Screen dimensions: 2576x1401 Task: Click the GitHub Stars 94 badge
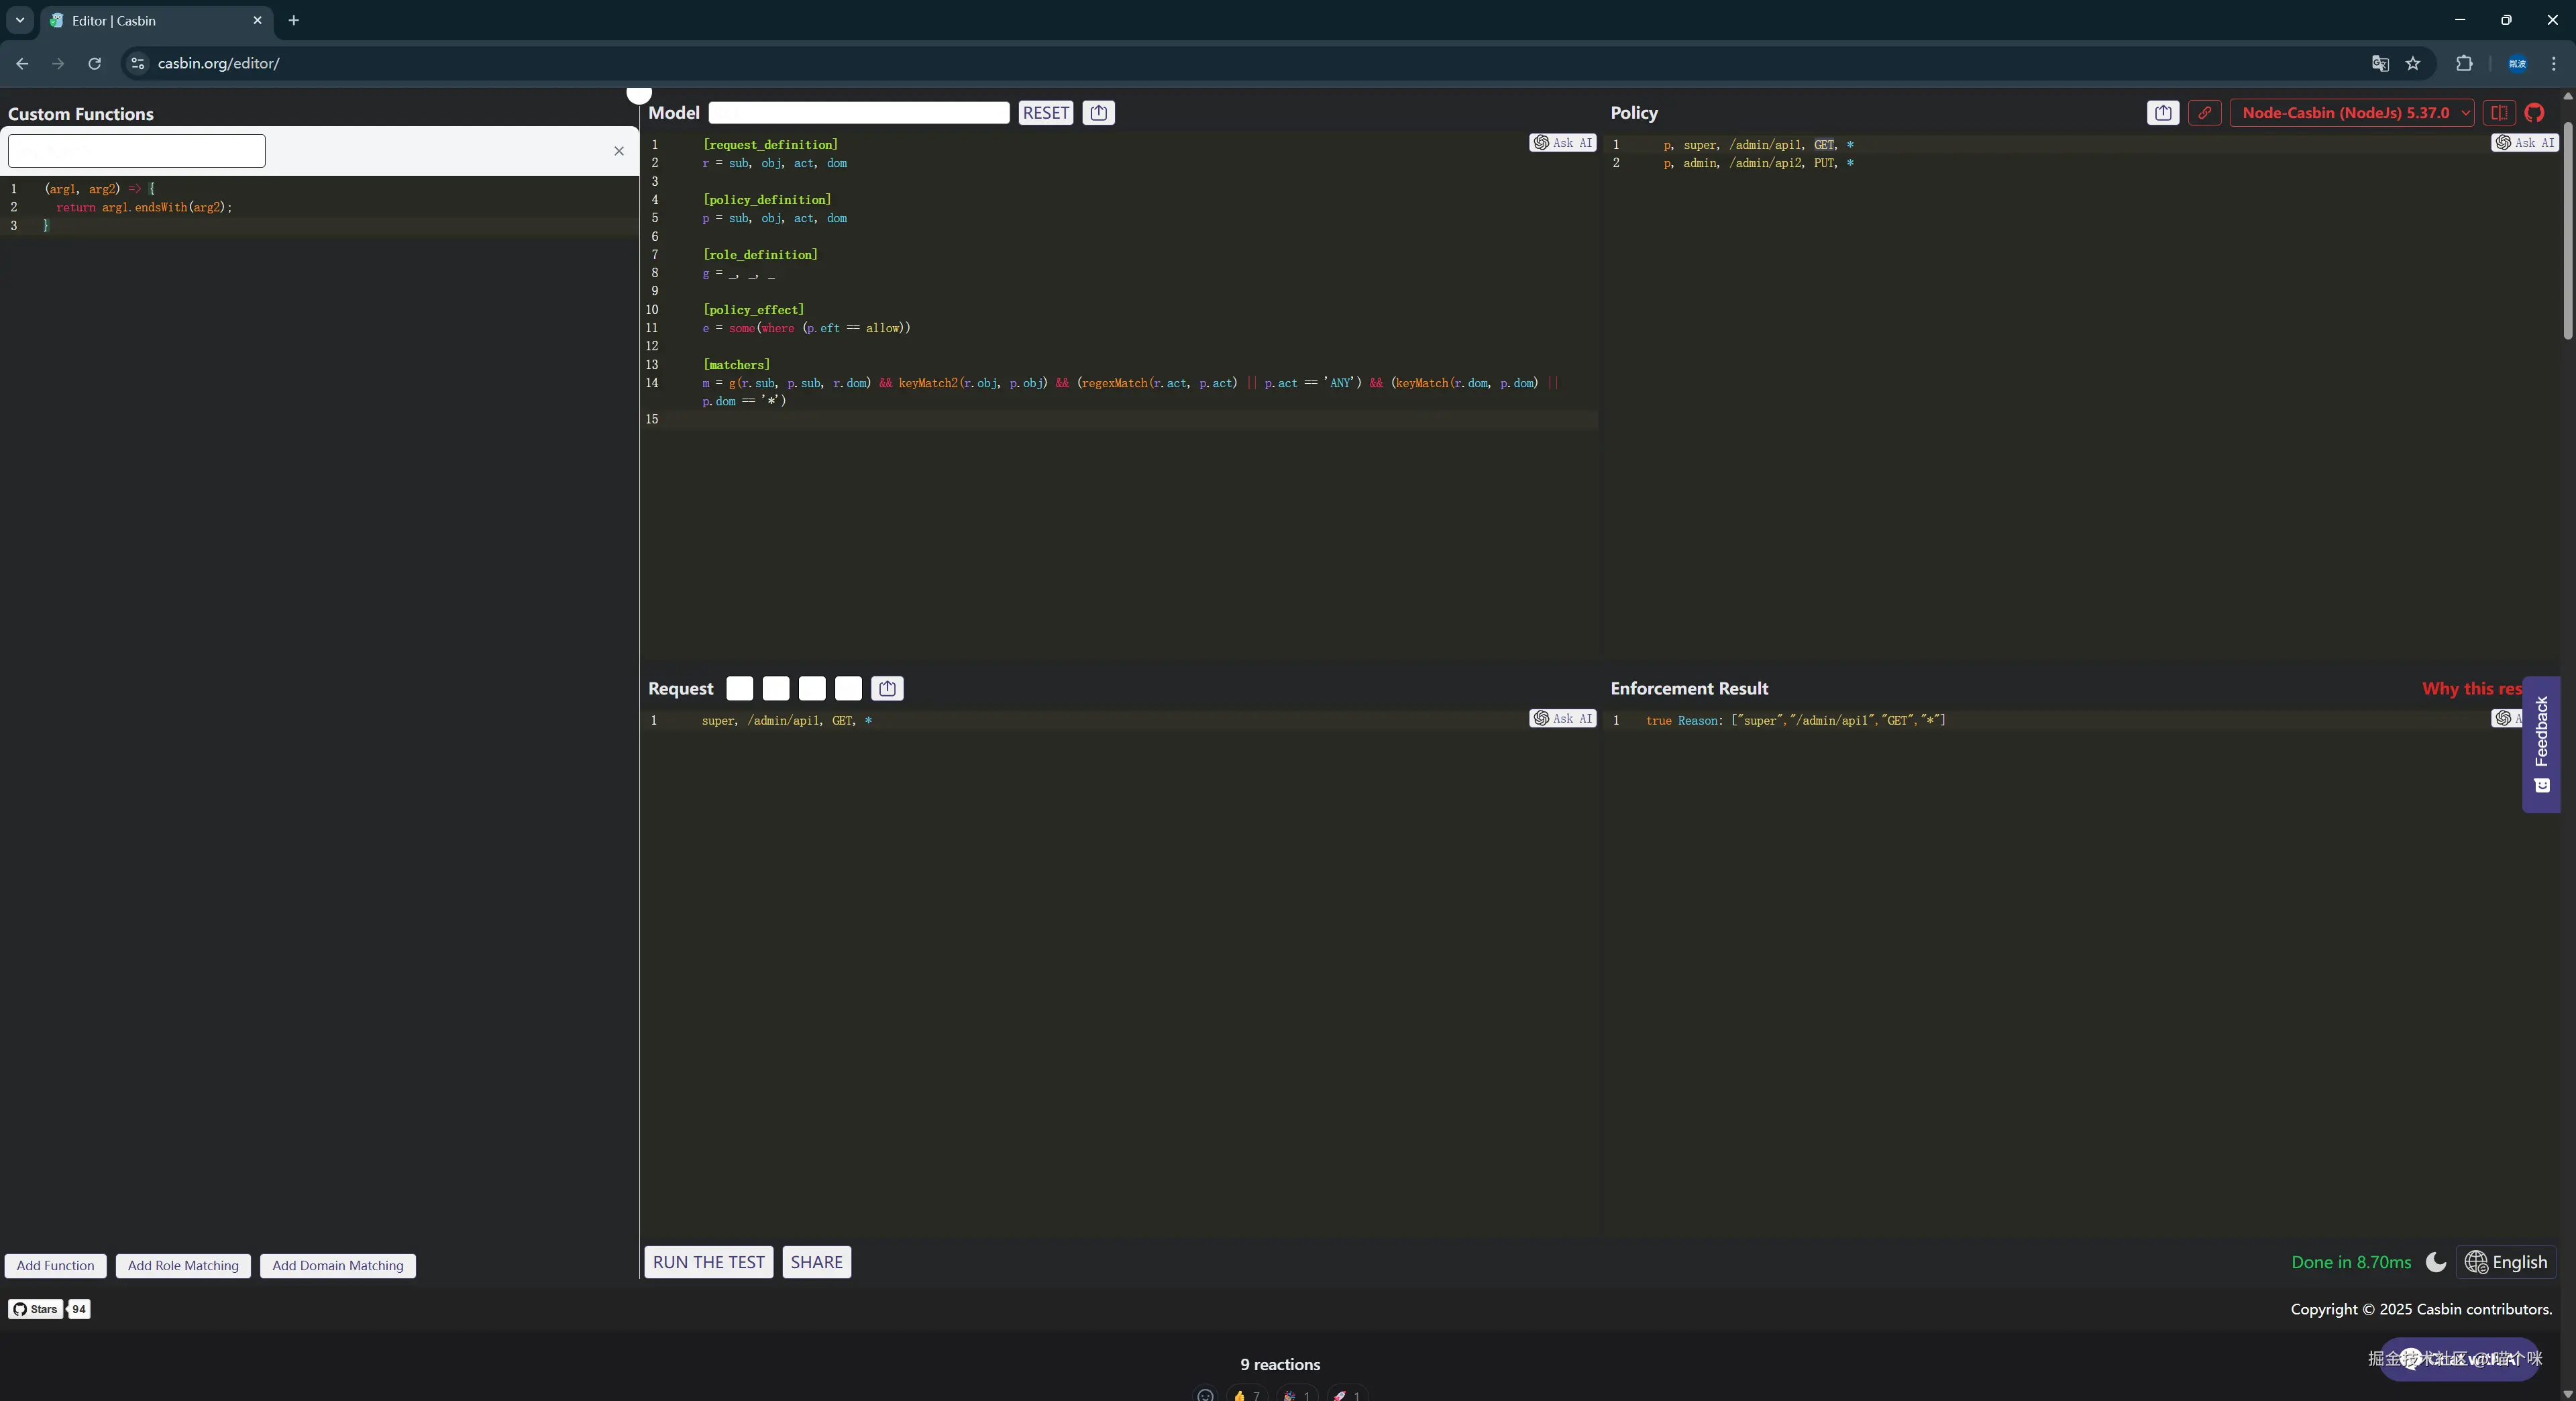pos(48,1309)
